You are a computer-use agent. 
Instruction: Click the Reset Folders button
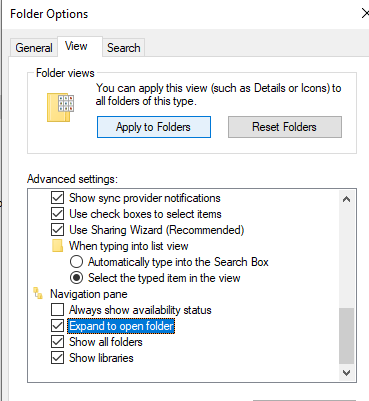click(x=285, y=127)
